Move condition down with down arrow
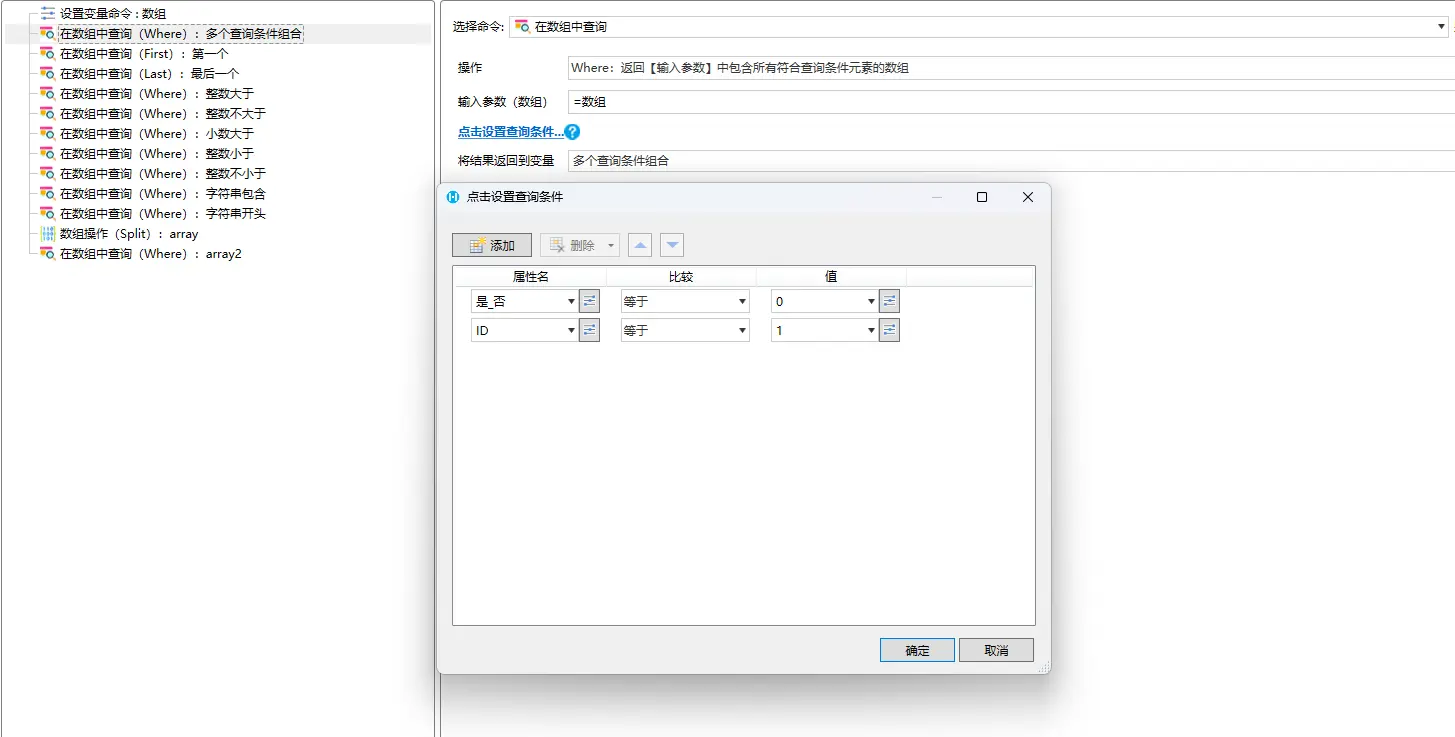1455x737 pixels. pos(672,245)
